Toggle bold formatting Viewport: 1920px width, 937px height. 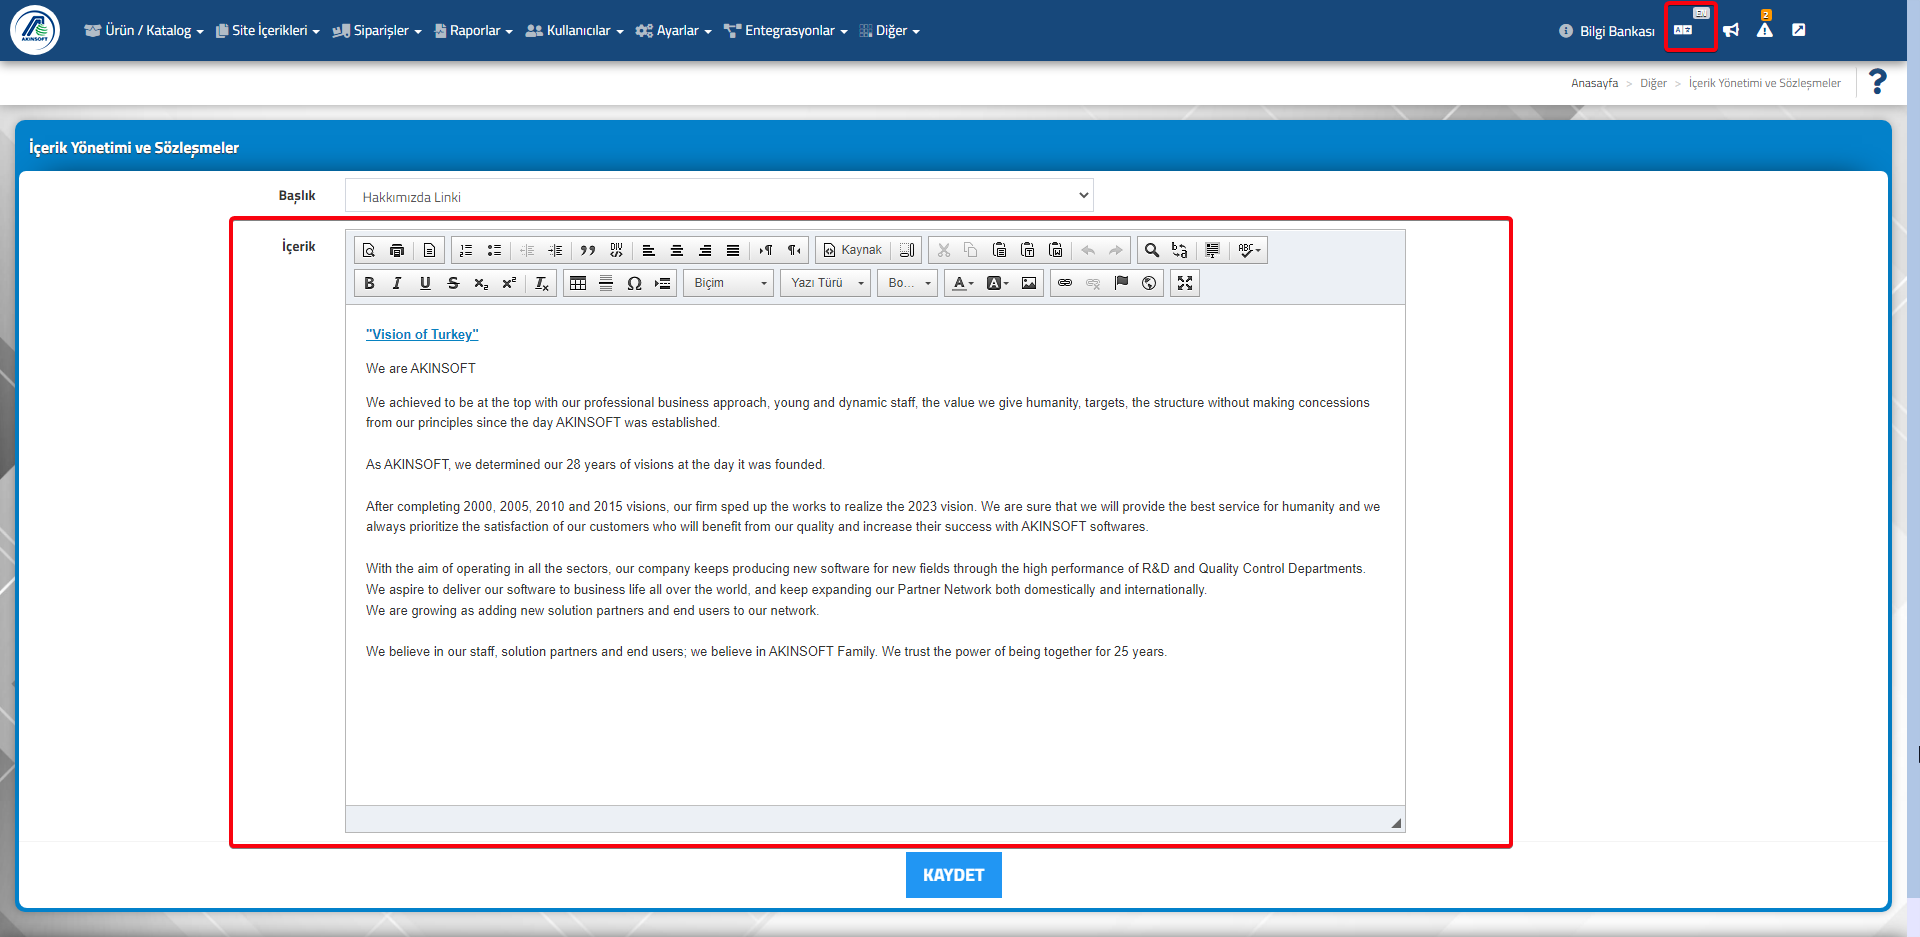[369, 283]
